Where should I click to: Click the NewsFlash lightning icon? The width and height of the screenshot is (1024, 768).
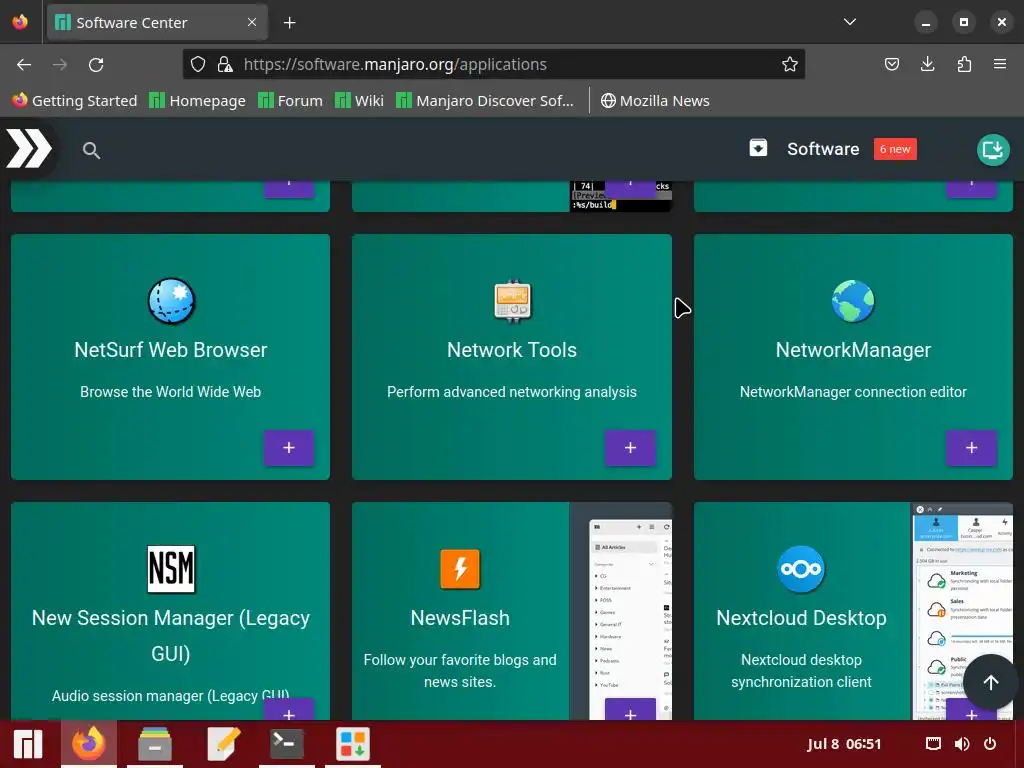click(460, 569)
